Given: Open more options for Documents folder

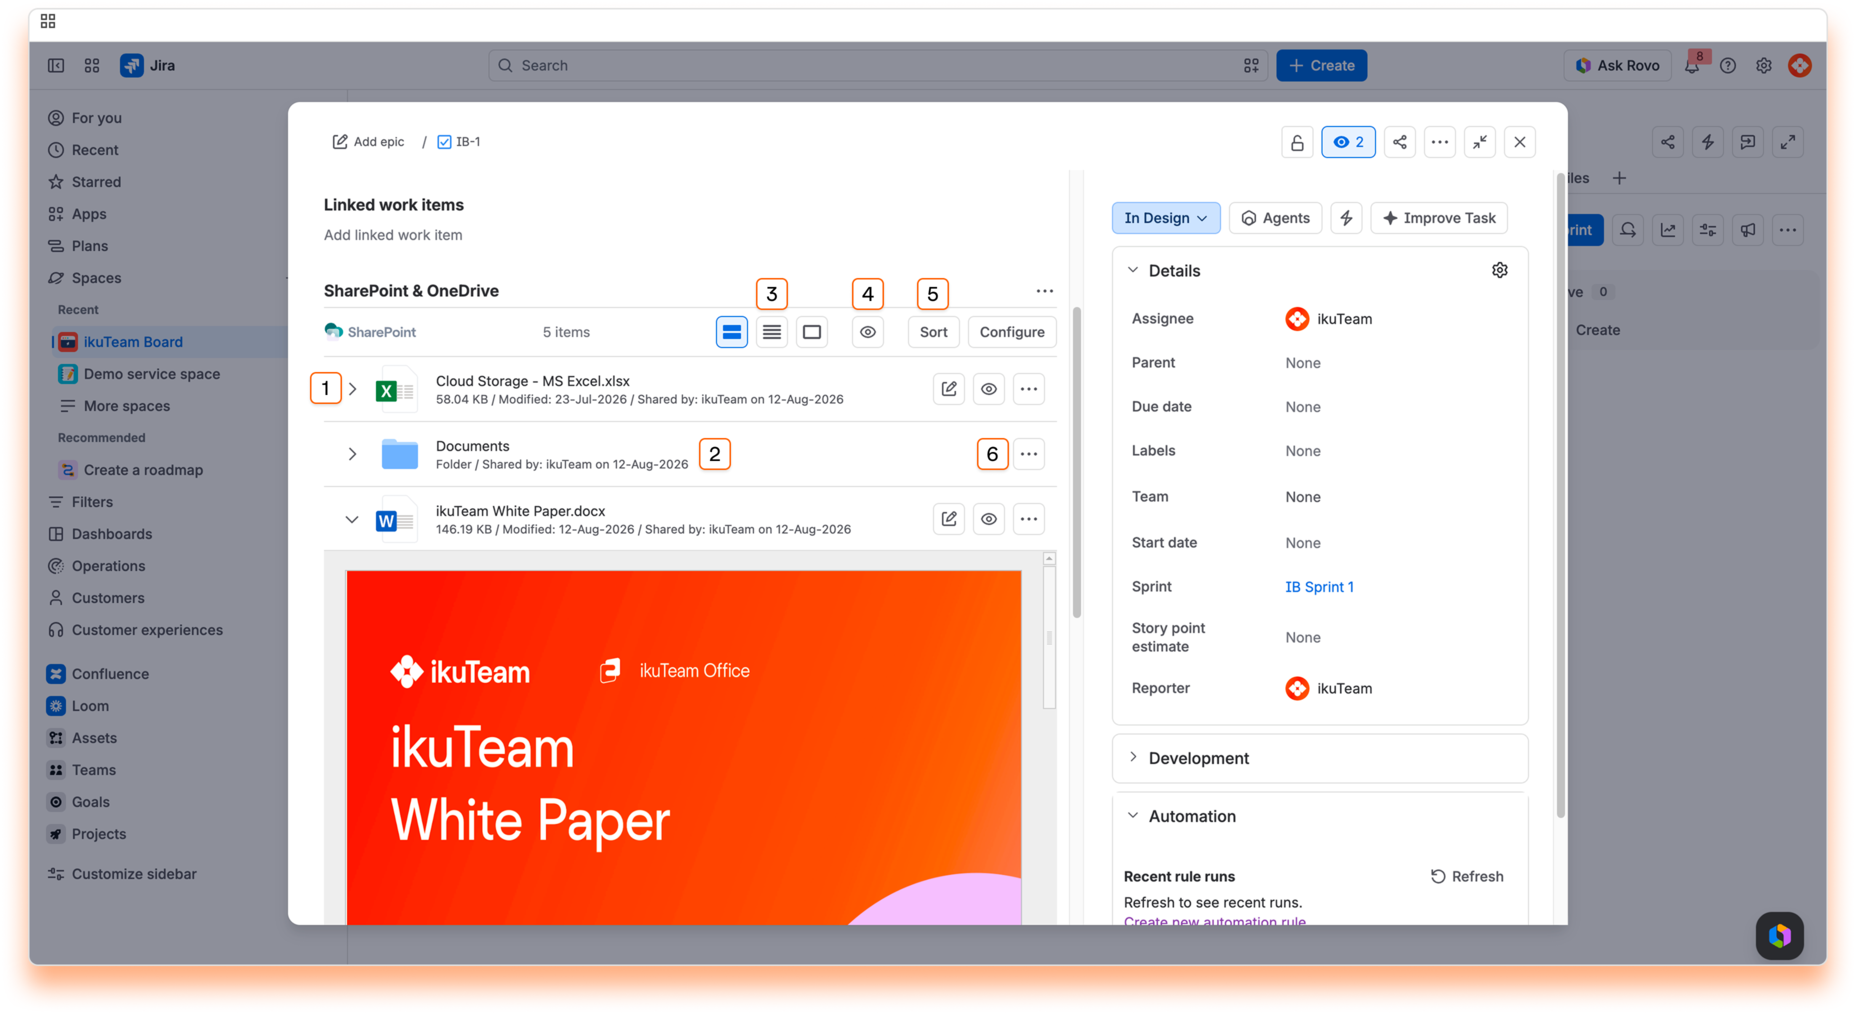Looking at the screenshot, I should click(x=1029, y=454).
